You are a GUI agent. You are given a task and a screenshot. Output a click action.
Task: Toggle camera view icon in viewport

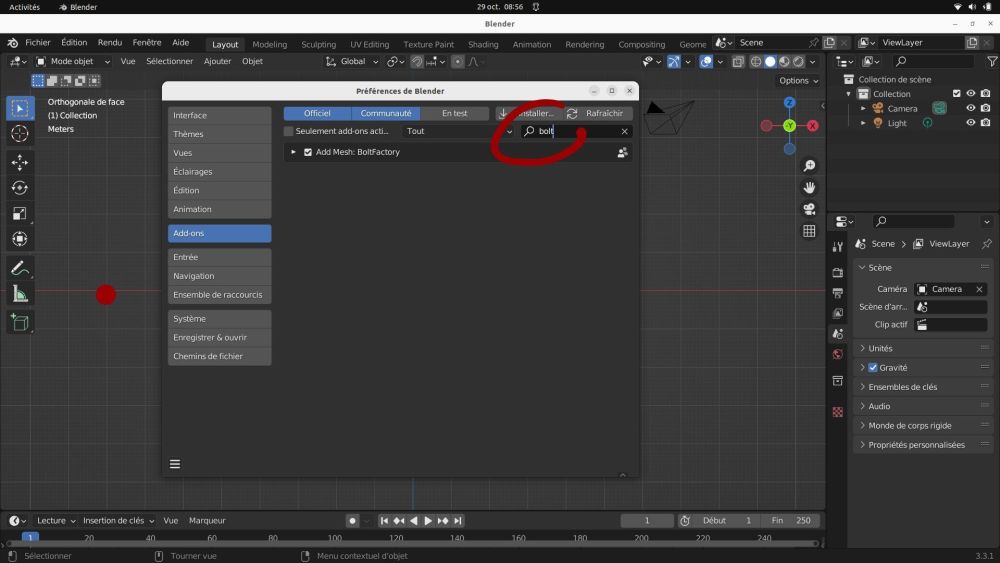(809, 209)
